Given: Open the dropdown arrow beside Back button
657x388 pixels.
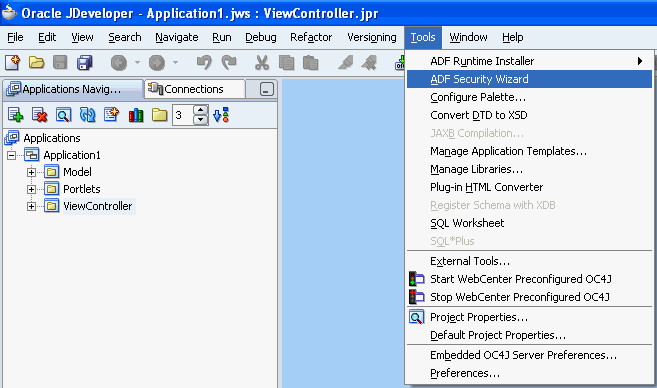Looking at the screenshot, I should [137, 63].
